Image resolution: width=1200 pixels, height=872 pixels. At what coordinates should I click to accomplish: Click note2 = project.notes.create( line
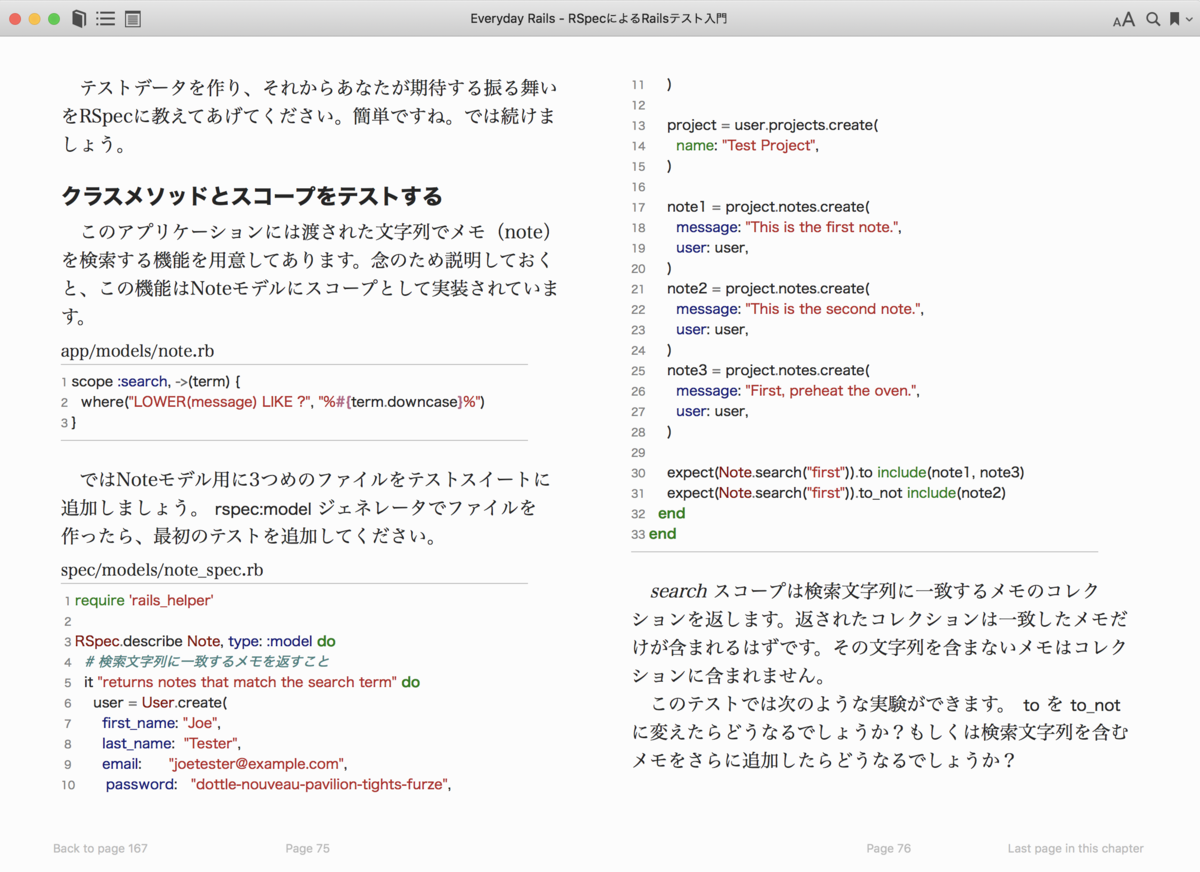pyautogui.click(x=768, y=289)
